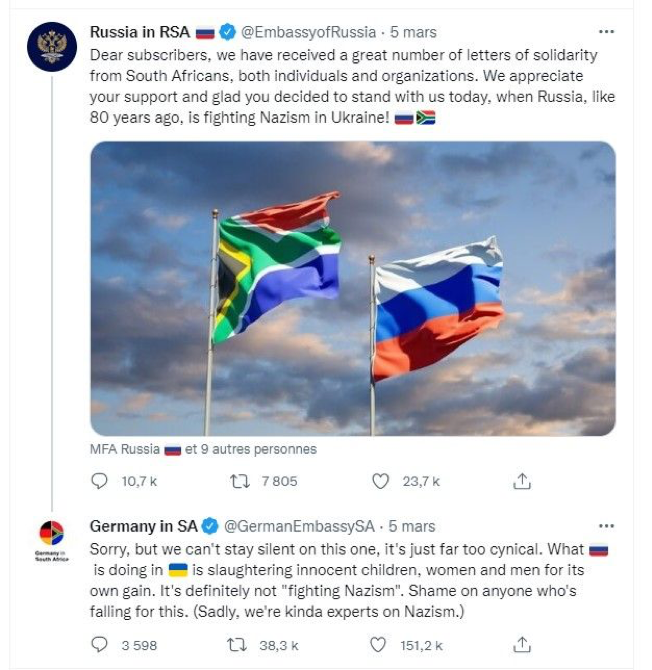Reply to the Germany in SA tweet
Image resolution: width=652 pixels, height=670 pixels.
[x=99, y=645]
